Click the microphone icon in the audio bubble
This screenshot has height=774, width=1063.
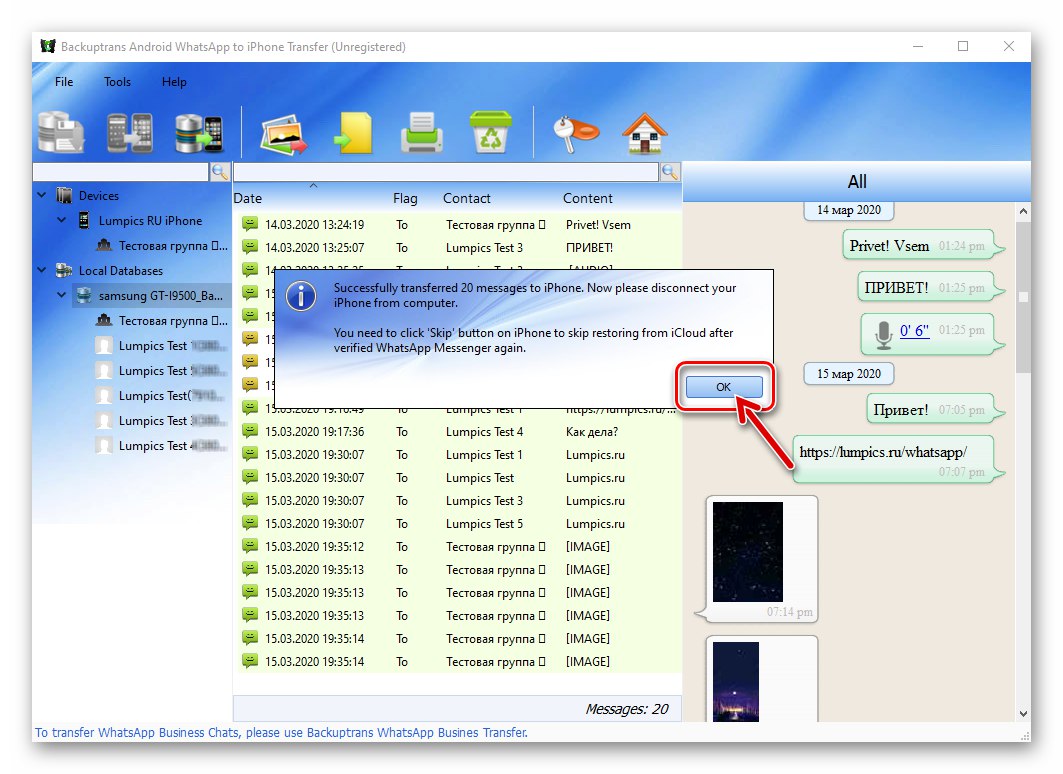[883, 335]
